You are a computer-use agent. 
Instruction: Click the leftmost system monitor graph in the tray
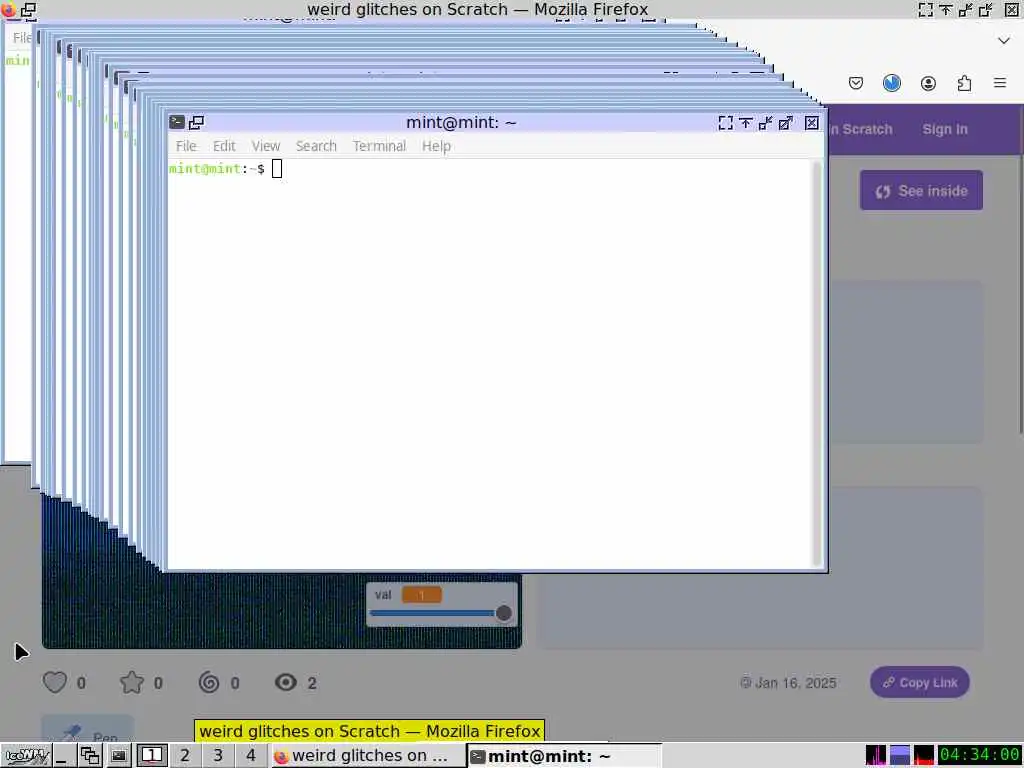(x=876, y=756)
